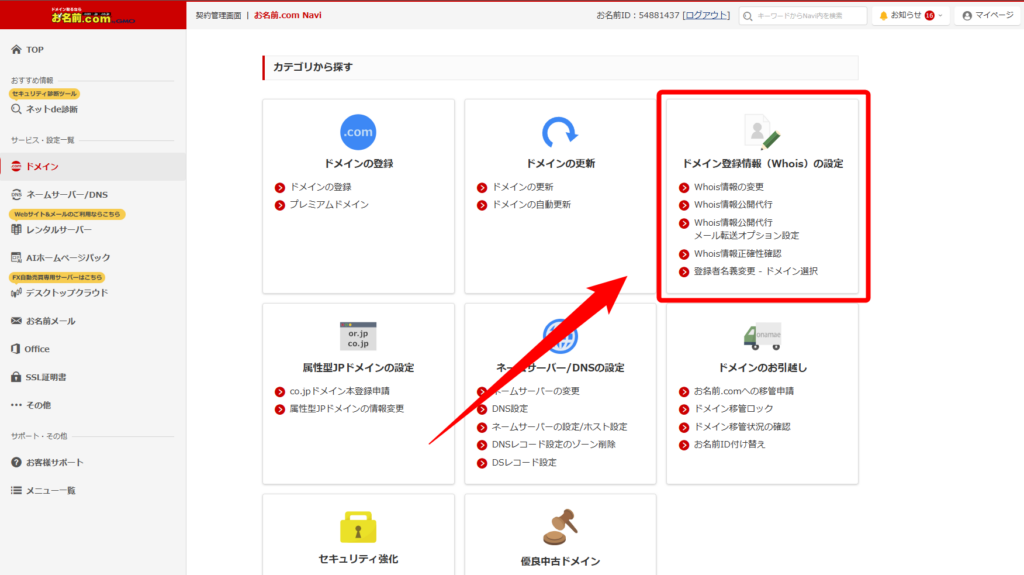Open 属性型JPドメインの情報変更 link
Screen dimensions: 1024x575
click(346, 408)
